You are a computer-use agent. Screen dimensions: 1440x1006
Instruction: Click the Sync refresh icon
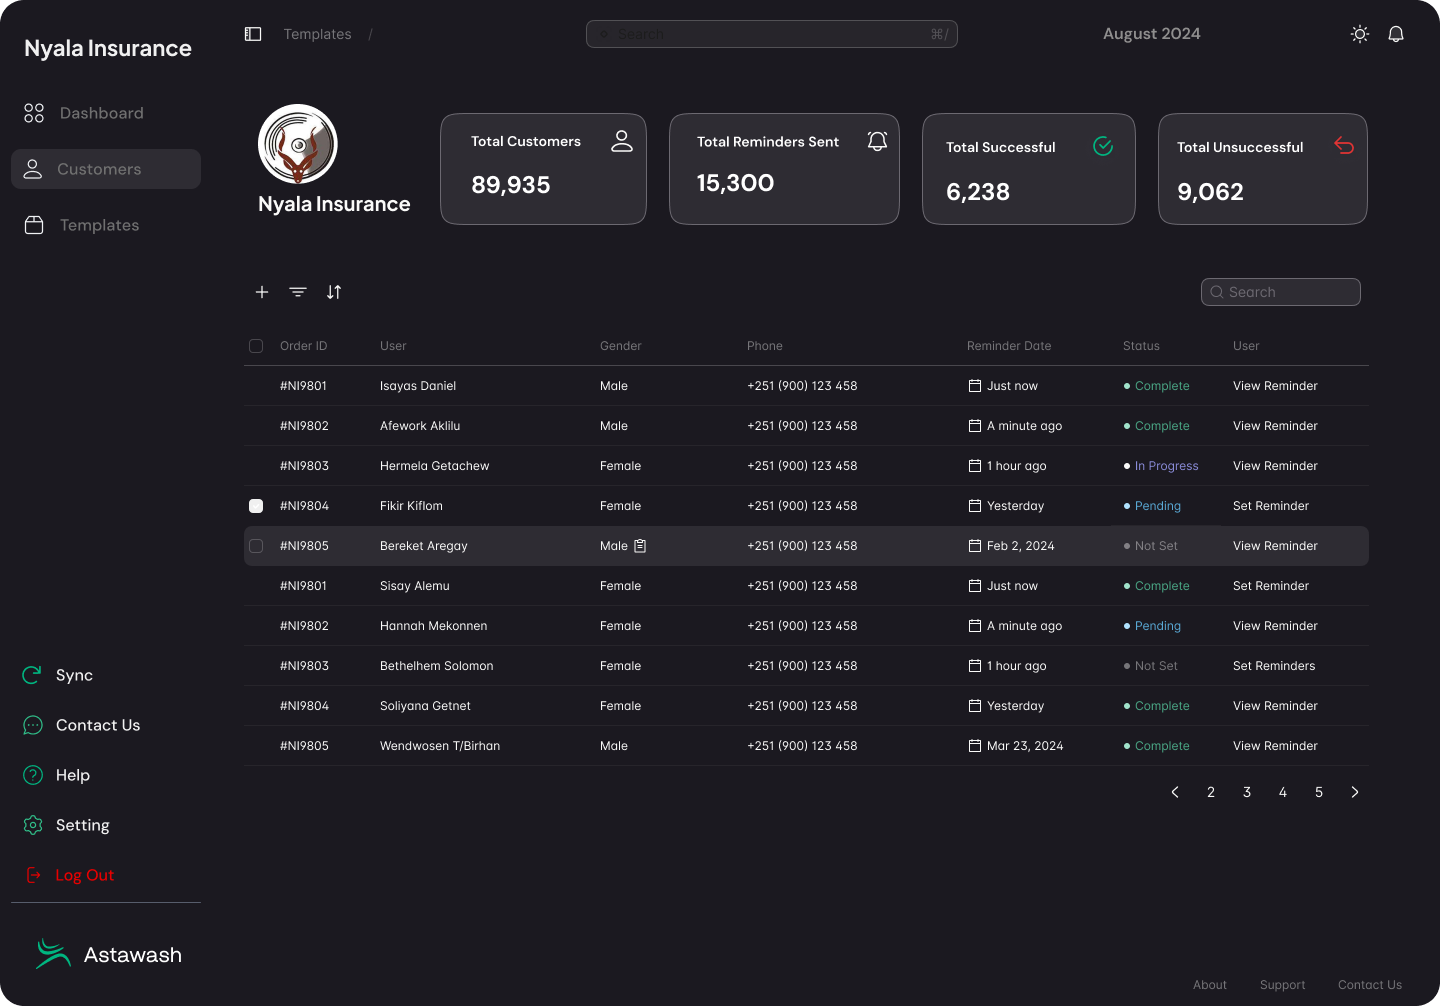pyautogui.click(x=33, y=675)
